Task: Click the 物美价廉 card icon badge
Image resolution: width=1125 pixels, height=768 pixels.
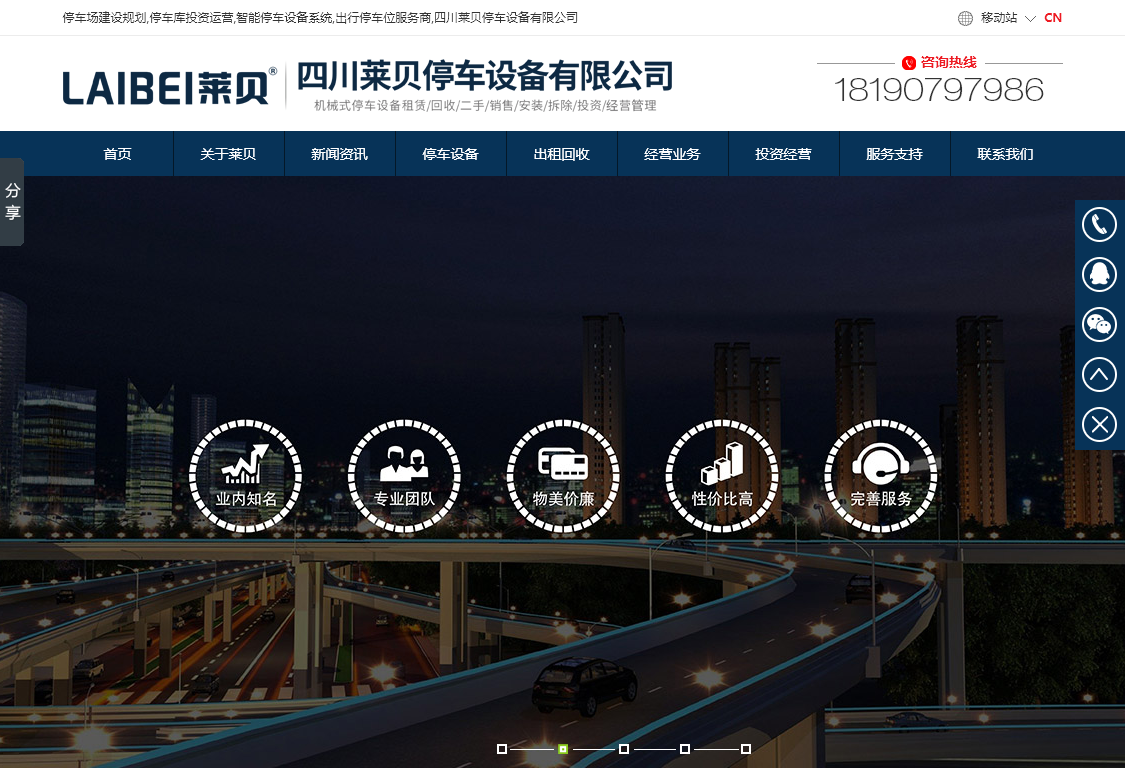Action: click(563, 476)
